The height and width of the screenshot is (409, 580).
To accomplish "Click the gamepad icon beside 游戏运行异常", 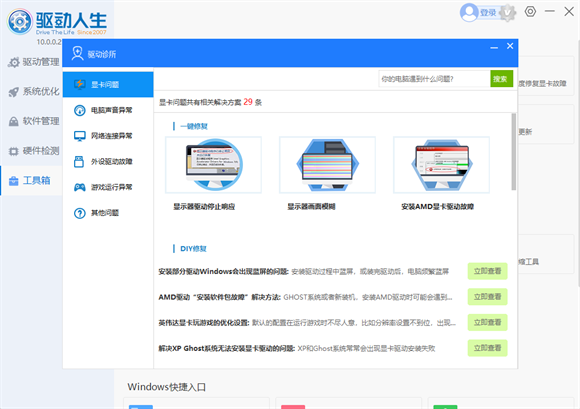I will [x=80, y=187].
